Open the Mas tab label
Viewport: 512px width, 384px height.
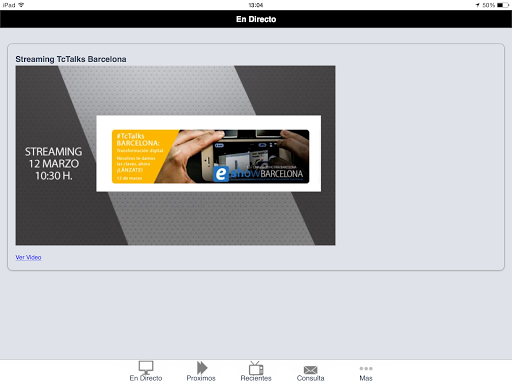366,378
